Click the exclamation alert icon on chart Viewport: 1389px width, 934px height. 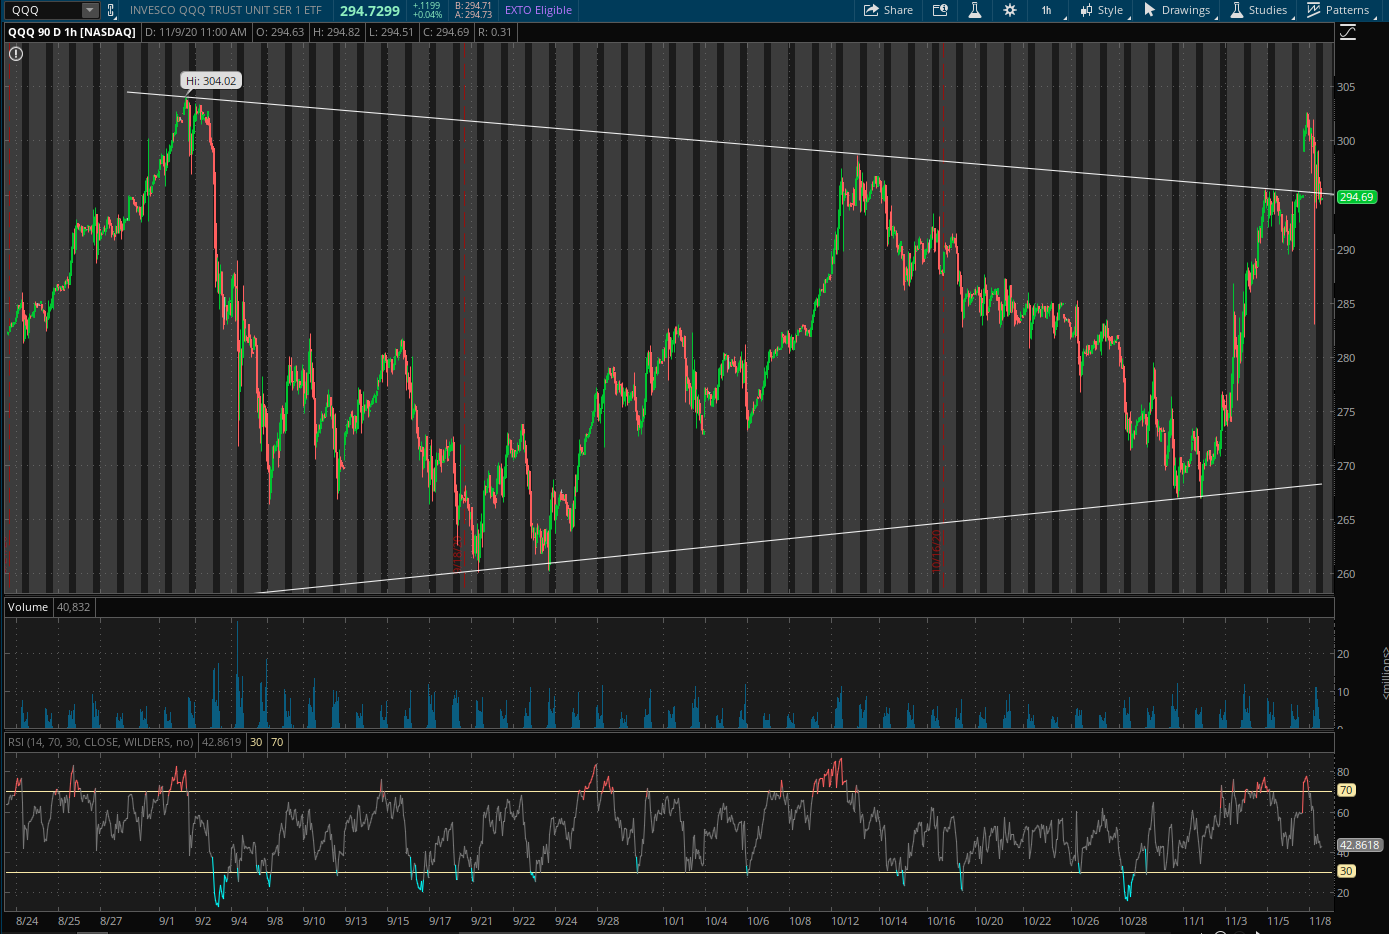16,54
